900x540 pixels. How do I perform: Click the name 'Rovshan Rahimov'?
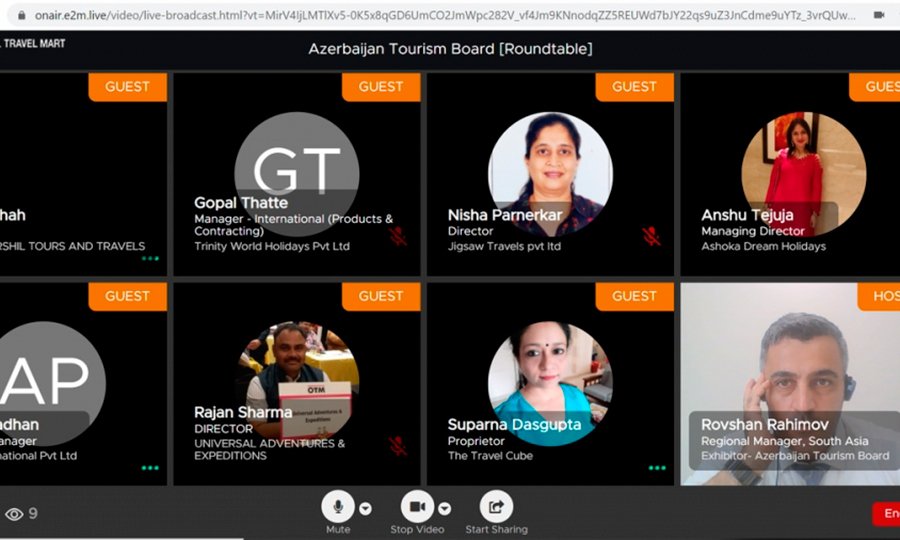click(765, 425)
